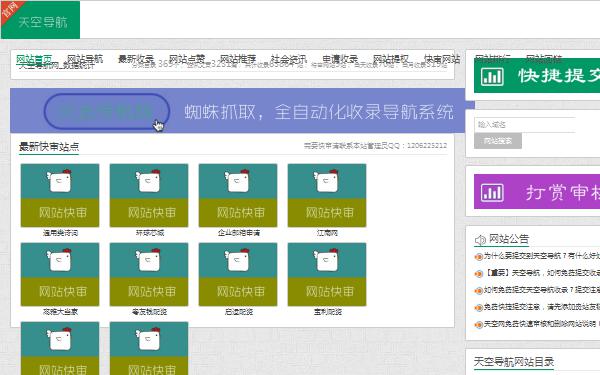Click the 网站公告 heading text
Viewport: 600px width, 375px height.
tap(509, 239)
